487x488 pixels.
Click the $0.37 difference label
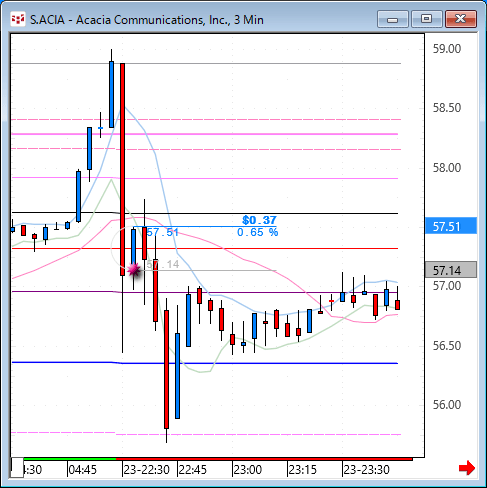click(x=259, y=220)
